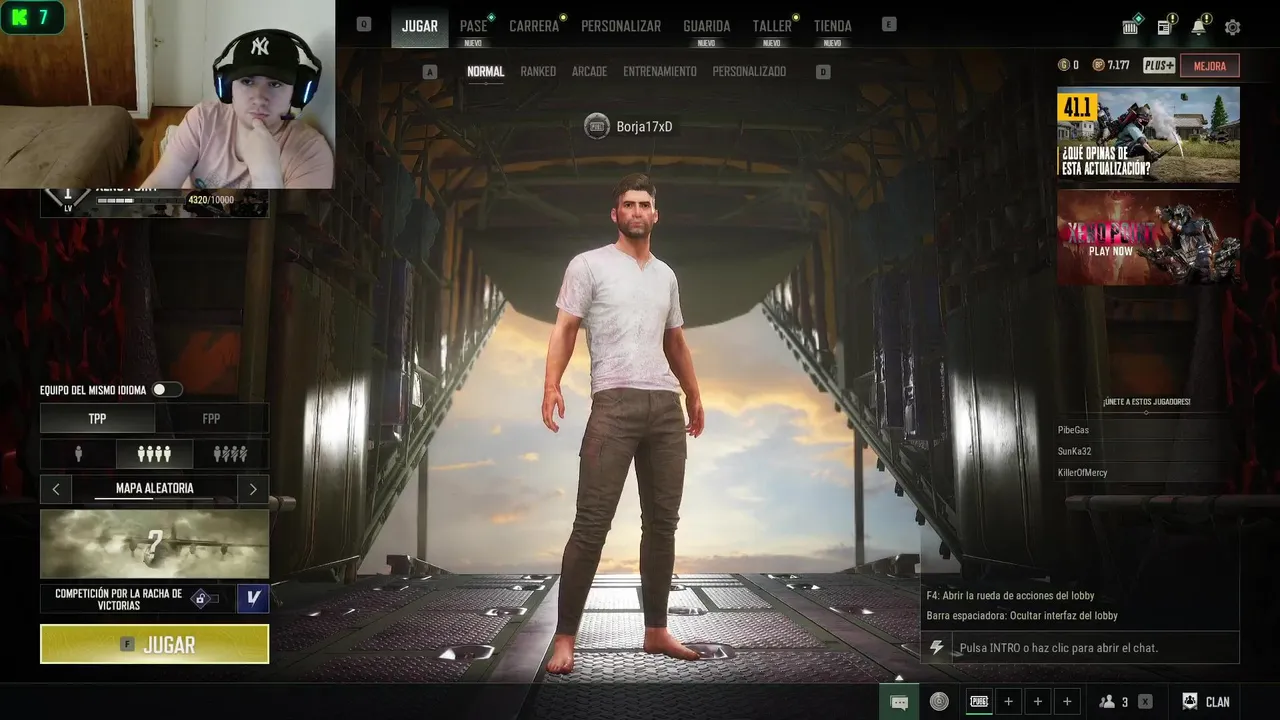Click the D key hint beside PERSONALIZADO
The width and height of the screenshot is (1280, 720).
[823, 72]
